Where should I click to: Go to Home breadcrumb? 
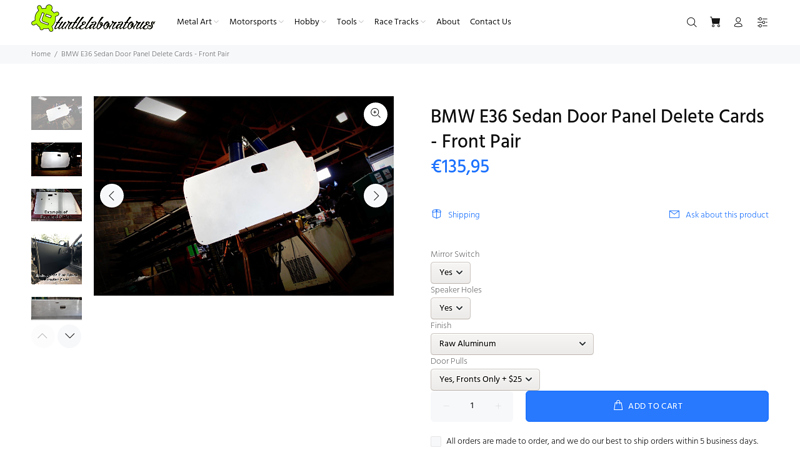click(41, 54)
